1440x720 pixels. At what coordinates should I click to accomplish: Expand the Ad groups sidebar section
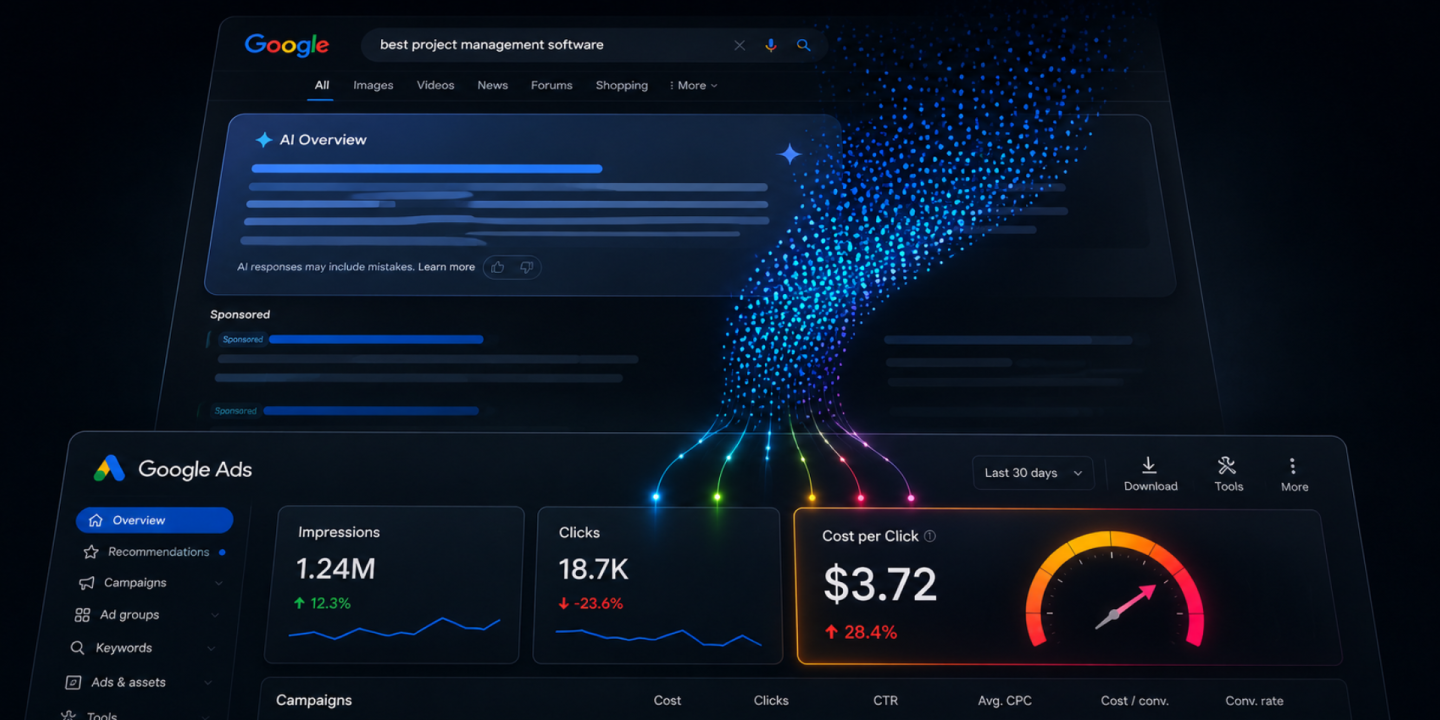pos(214,615)
